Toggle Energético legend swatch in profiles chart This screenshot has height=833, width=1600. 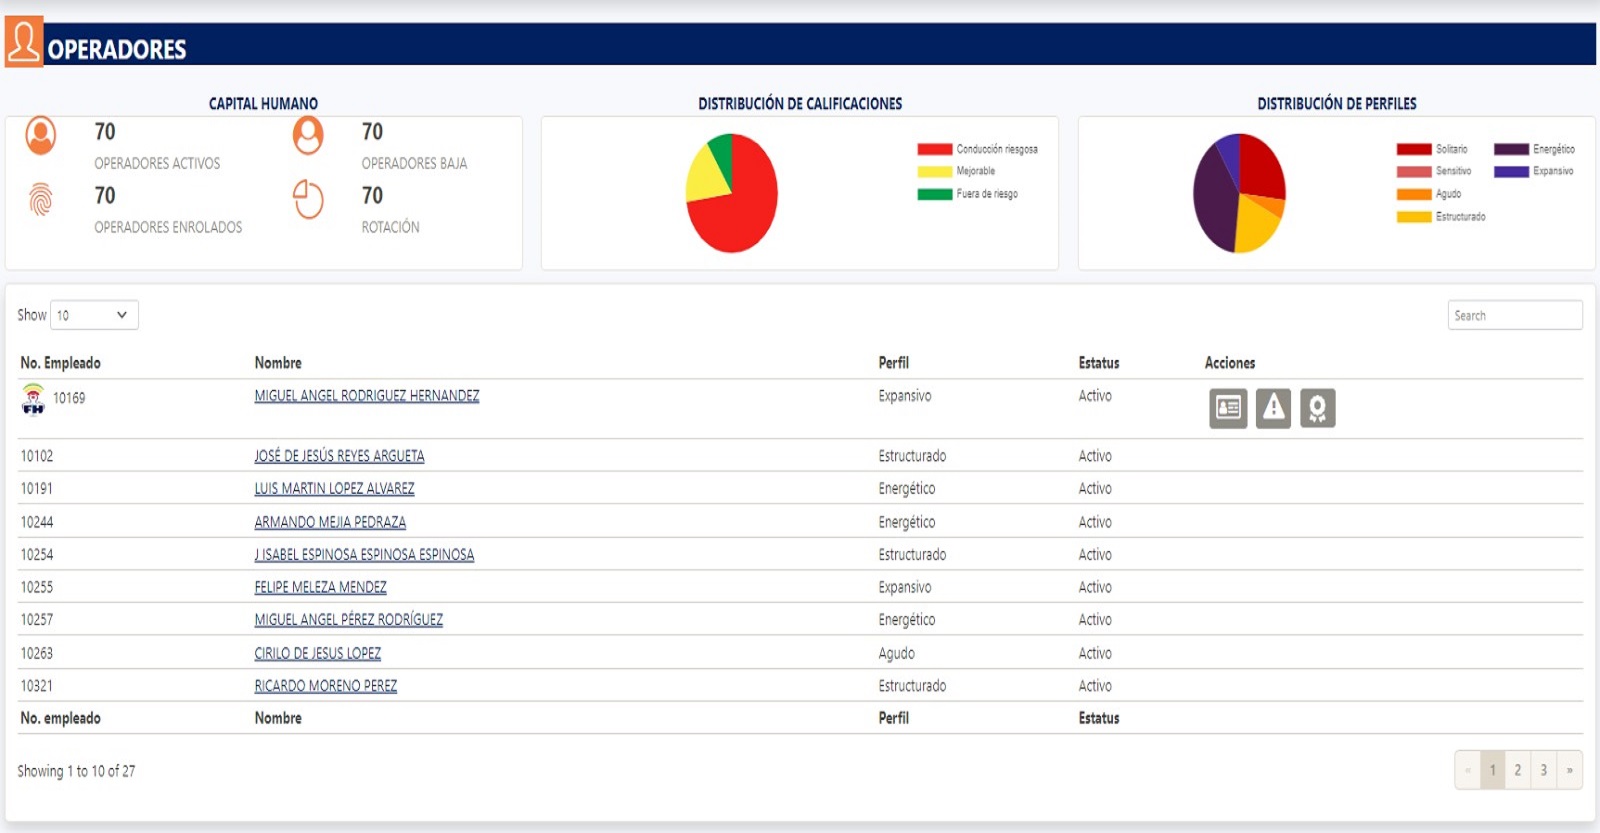click(x=1511, y=149)
